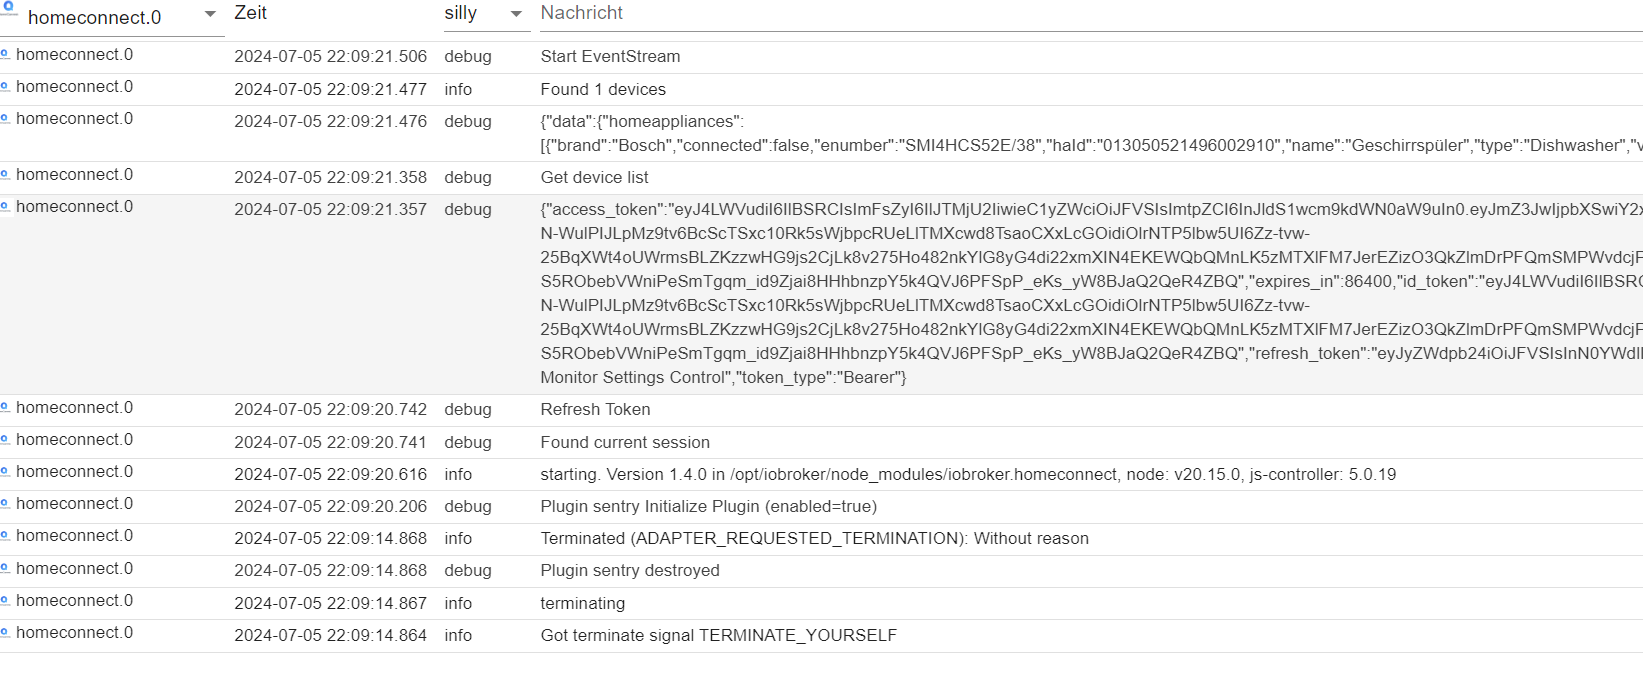Expand the silly log level dropdown
This screenshot has width=1643, height=675.
coord(485,14)
